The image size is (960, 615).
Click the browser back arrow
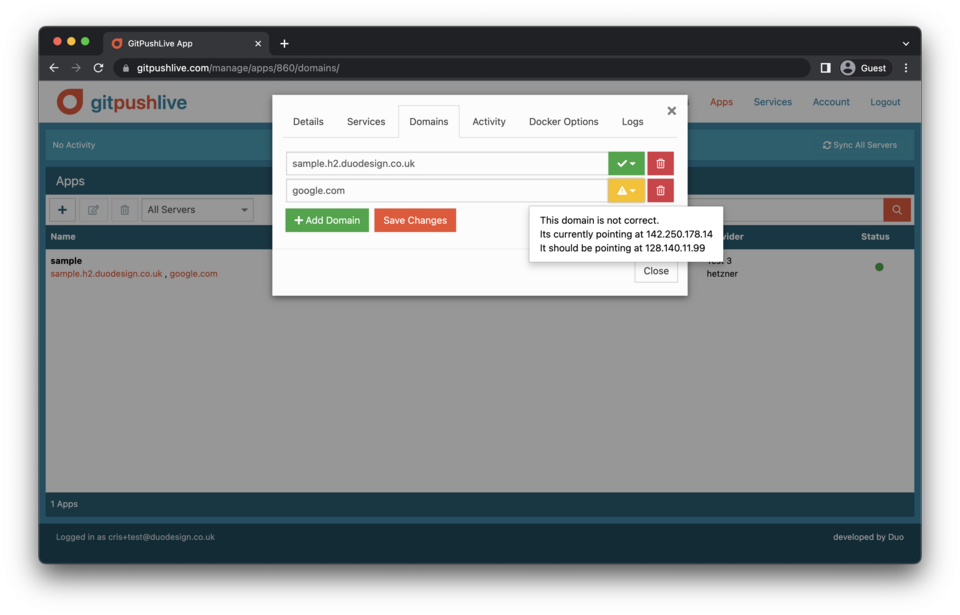click(x=54, y=68)
